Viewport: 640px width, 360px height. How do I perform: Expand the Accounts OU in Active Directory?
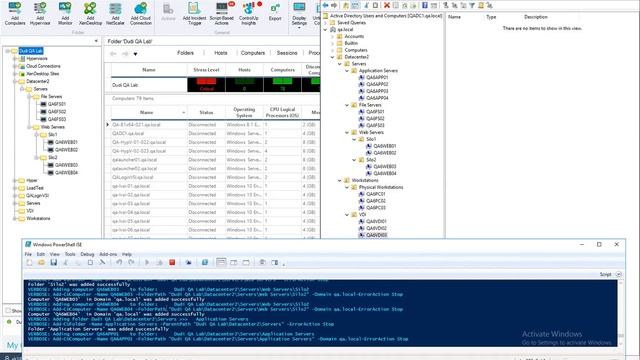[332, 37]
